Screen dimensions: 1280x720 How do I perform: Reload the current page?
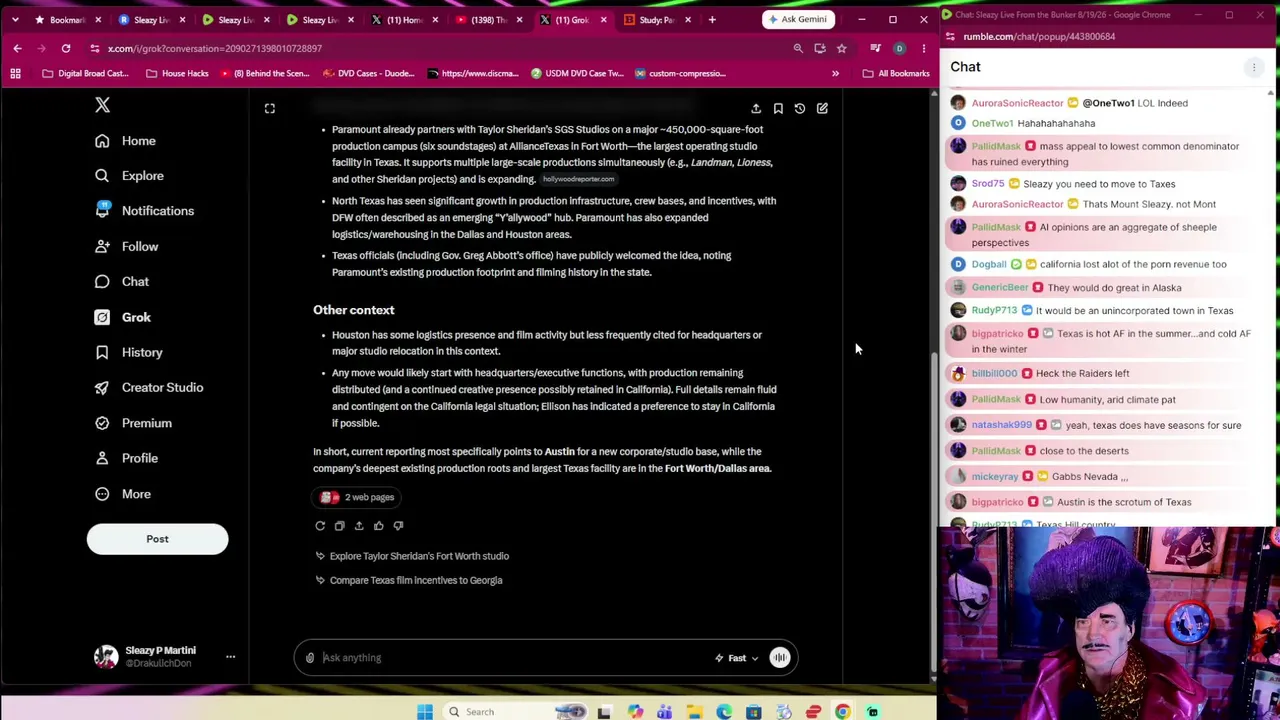coord(66,48)
